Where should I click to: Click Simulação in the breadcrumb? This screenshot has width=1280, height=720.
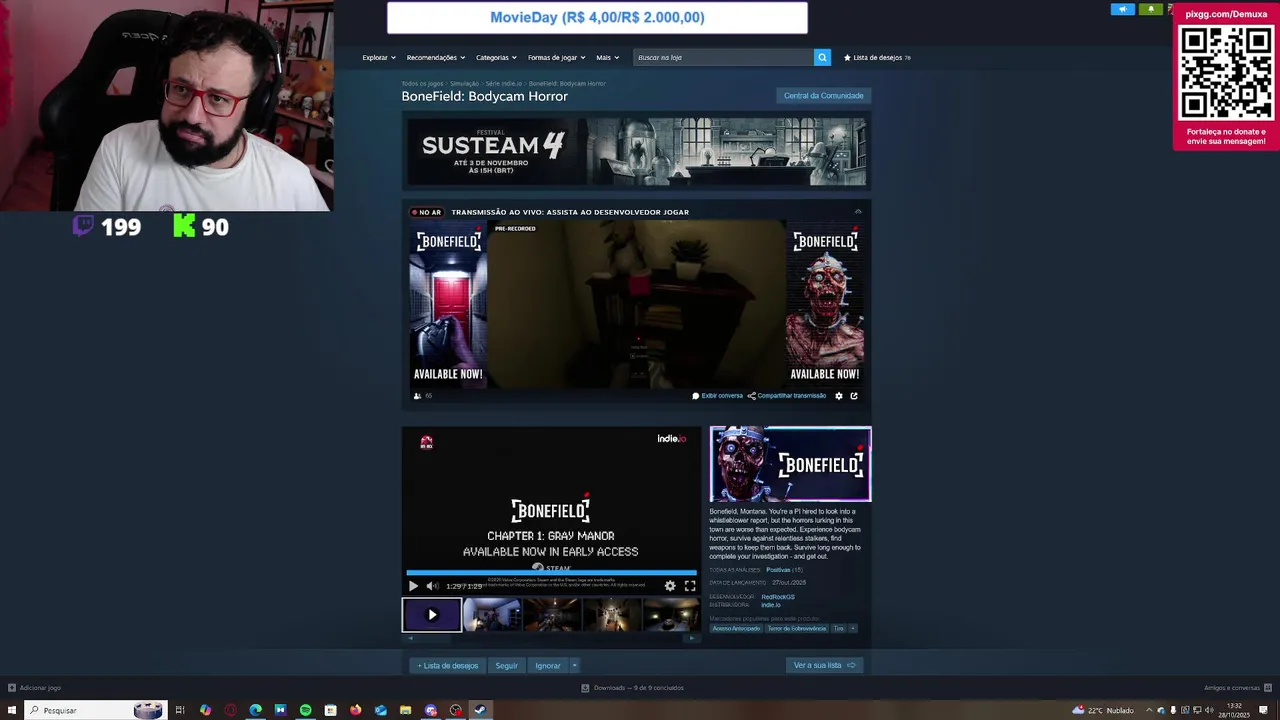464,84
